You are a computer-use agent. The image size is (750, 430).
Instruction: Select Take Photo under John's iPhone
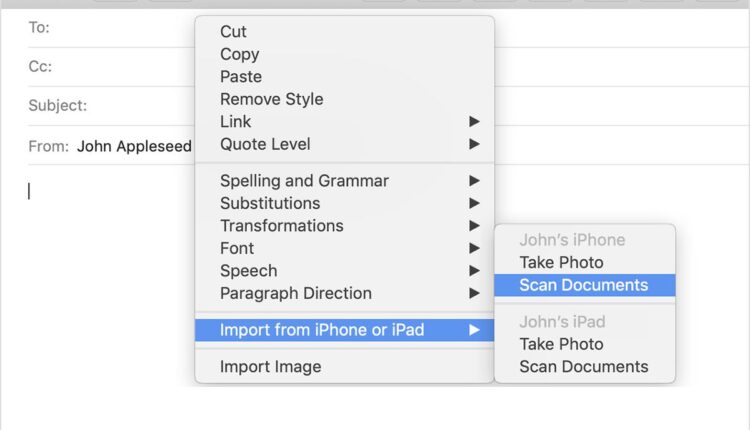(561, 263)
